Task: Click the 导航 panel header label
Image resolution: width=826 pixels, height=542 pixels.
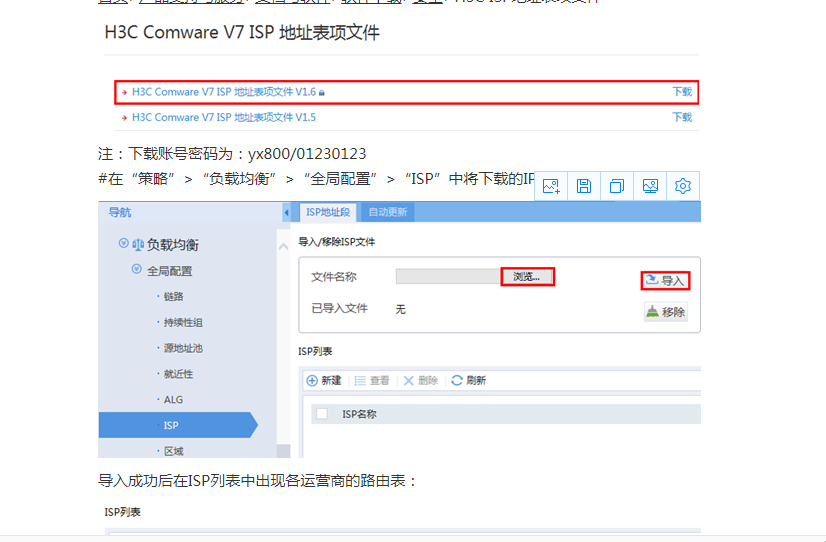Action: pos(120,212)
